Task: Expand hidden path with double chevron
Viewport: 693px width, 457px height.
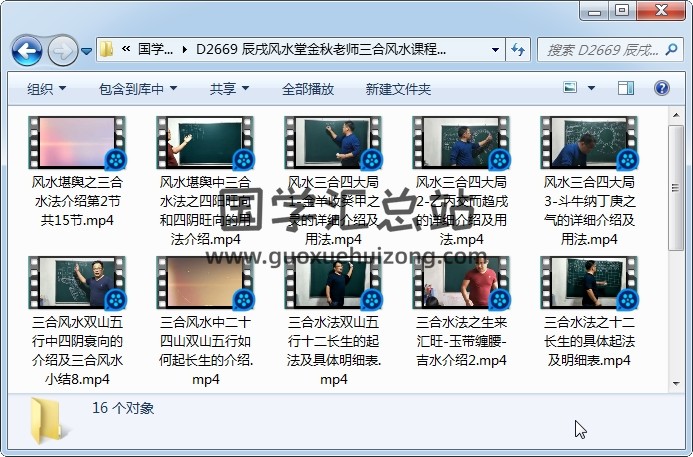Action: [x=126, y=49]
